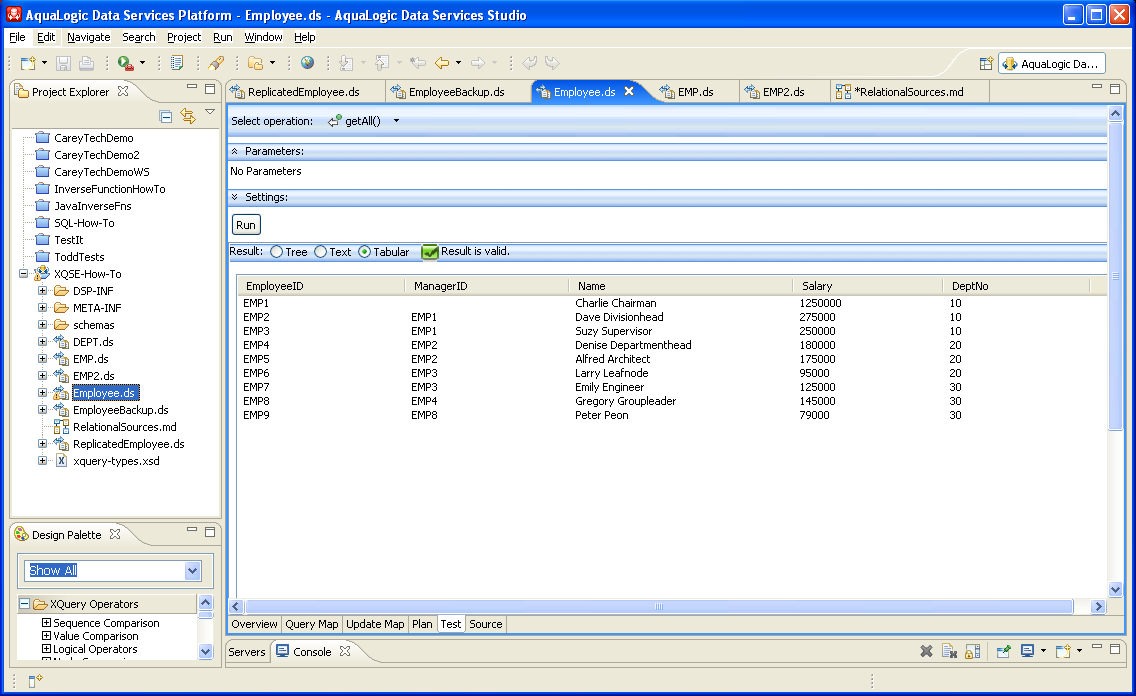Toggle Scroll Lock icon in Console
This screenshot has height=696, width=1136.
tap(972, 652)
